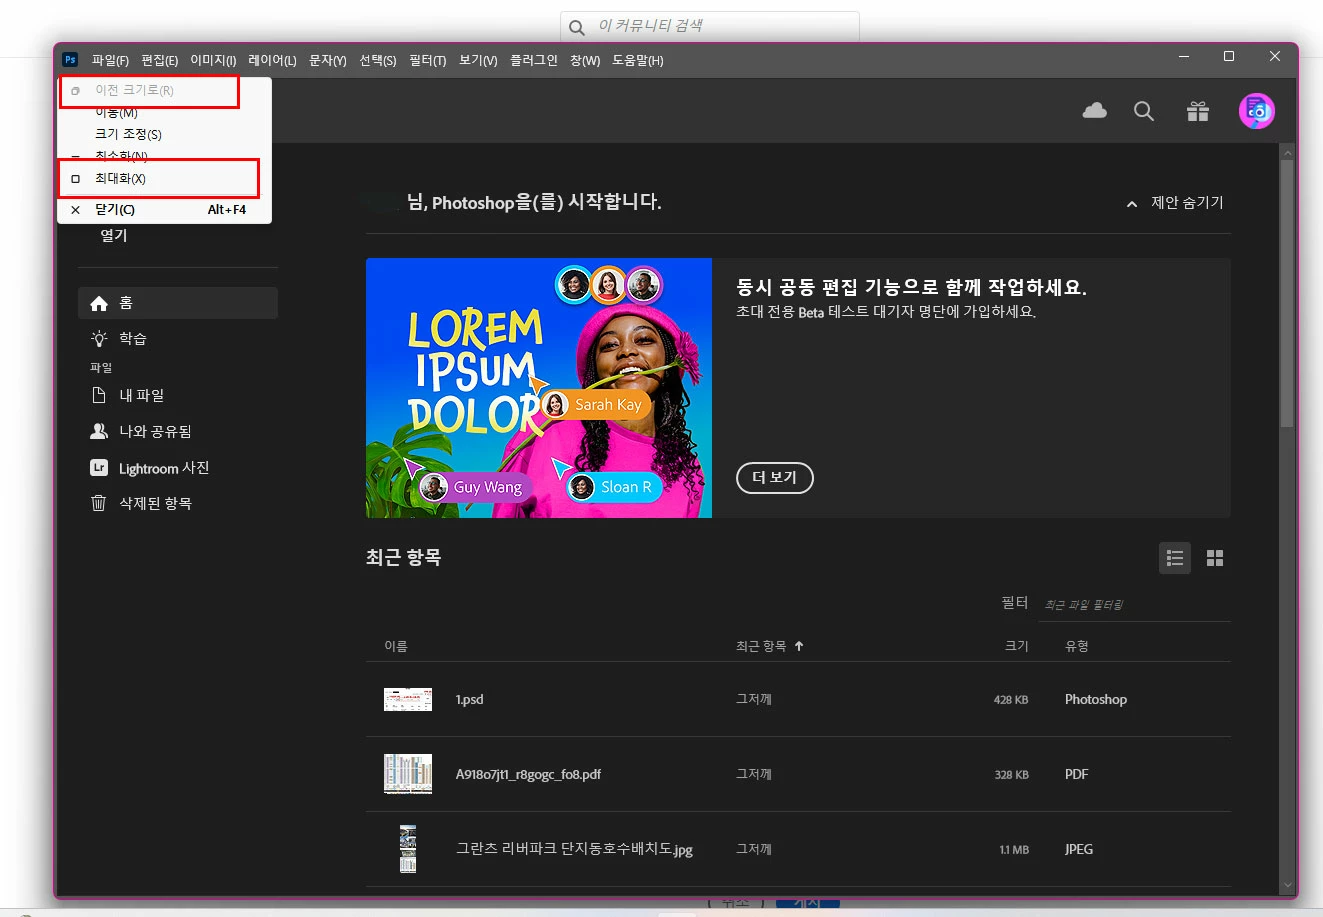Sort by 최근 항목 column header
This screenshot has height=917, width=1323.
click(x=769, y=646)
